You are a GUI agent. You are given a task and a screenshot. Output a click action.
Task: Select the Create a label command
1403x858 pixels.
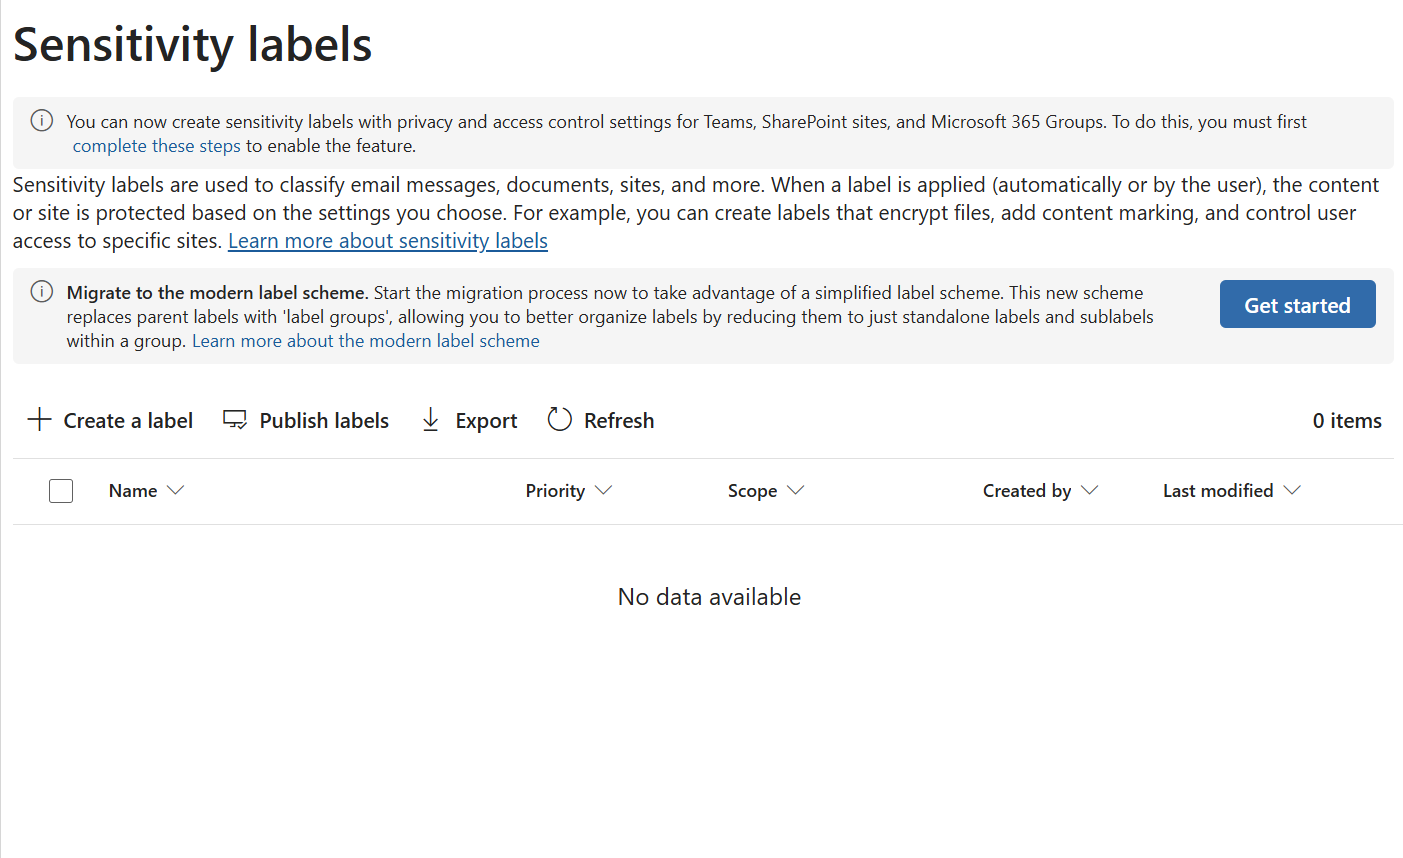click(x=128, y=421)
